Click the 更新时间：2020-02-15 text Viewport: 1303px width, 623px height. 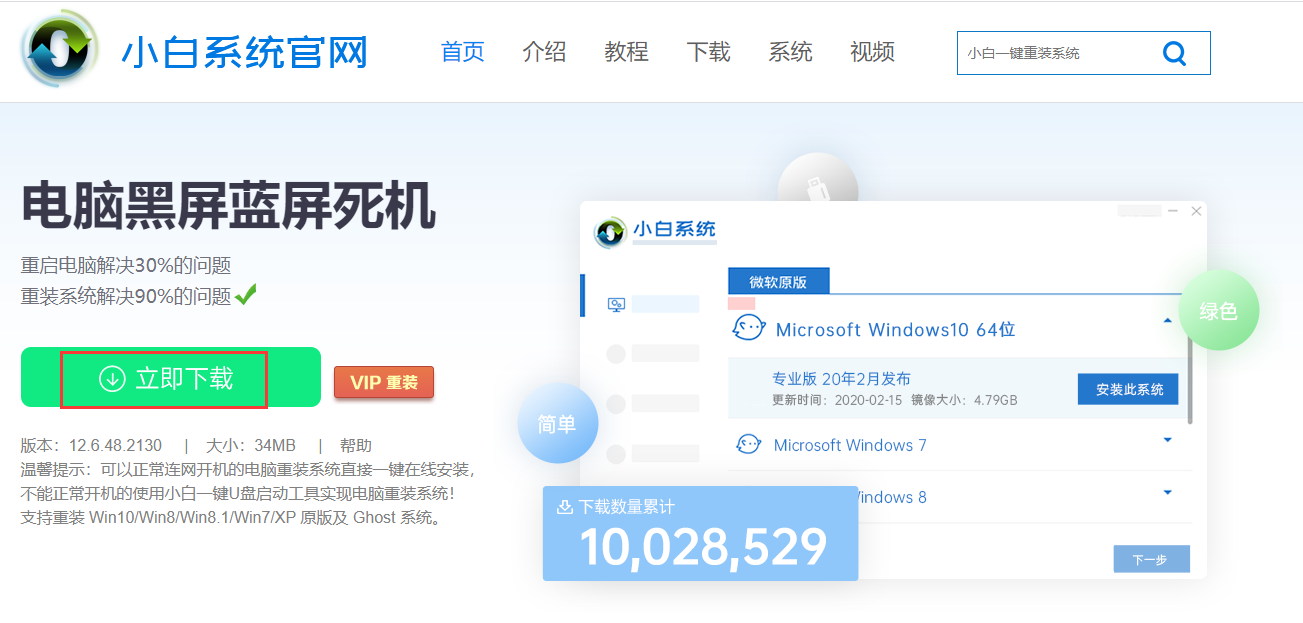pos(836,400)
